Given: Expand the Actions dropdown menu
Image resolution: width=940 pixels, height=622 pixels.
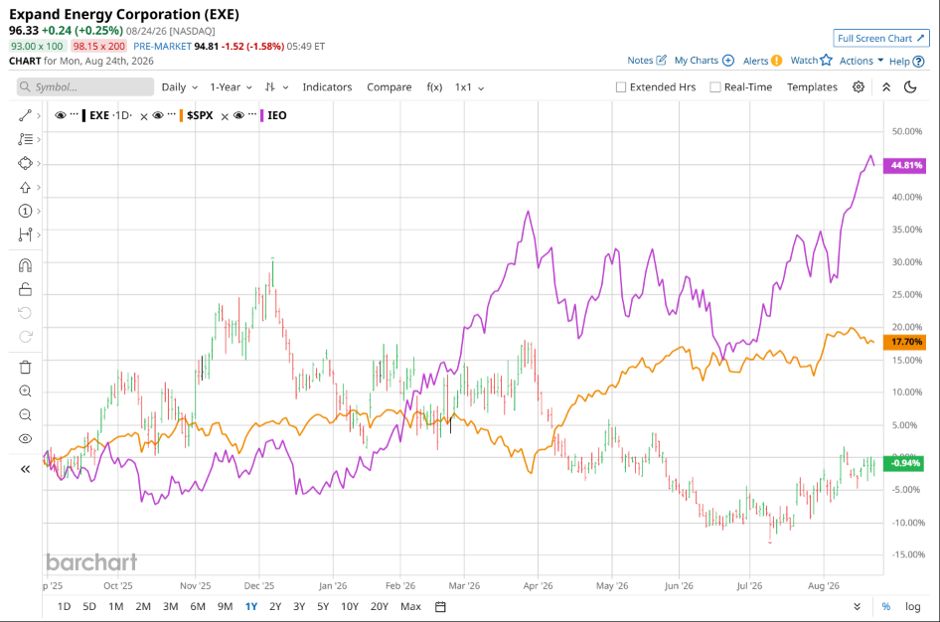Looking at the screenshot, I should tap(861, 61).
